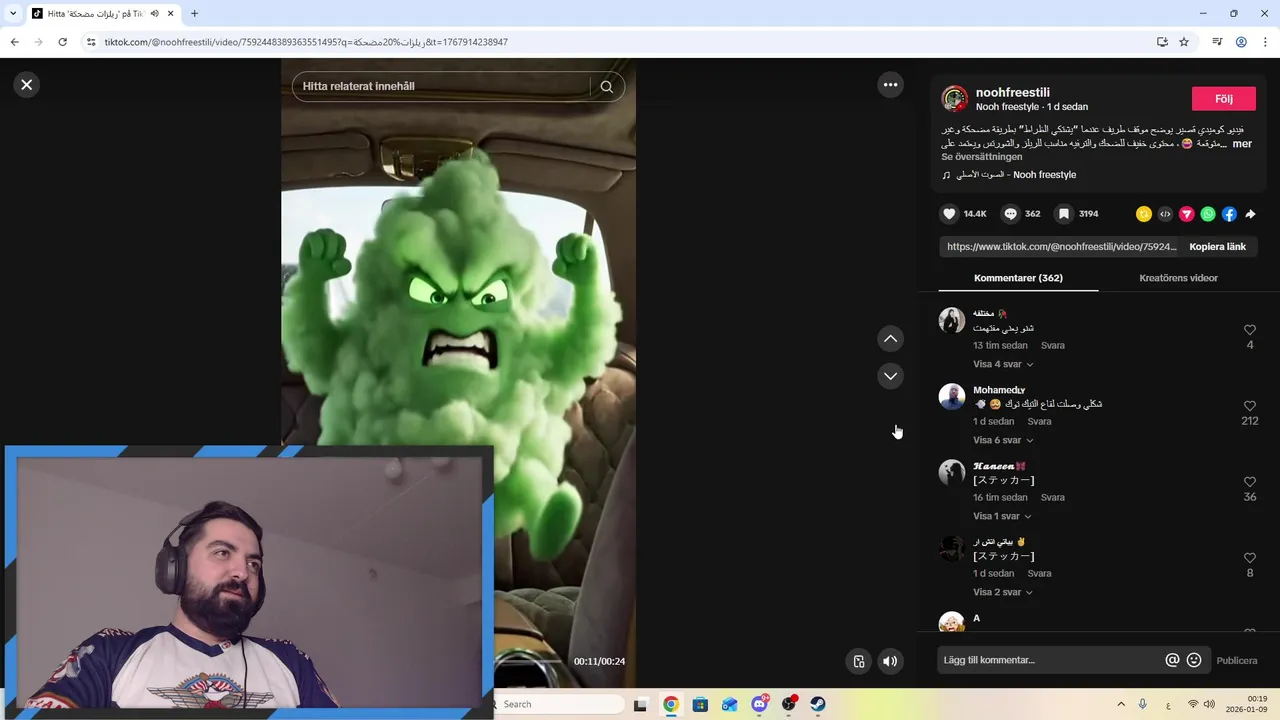The width and height of the screenshot is (1280, 720).
Task: Click the search magnifier in related content bar
Action: [x=607, y=87]
